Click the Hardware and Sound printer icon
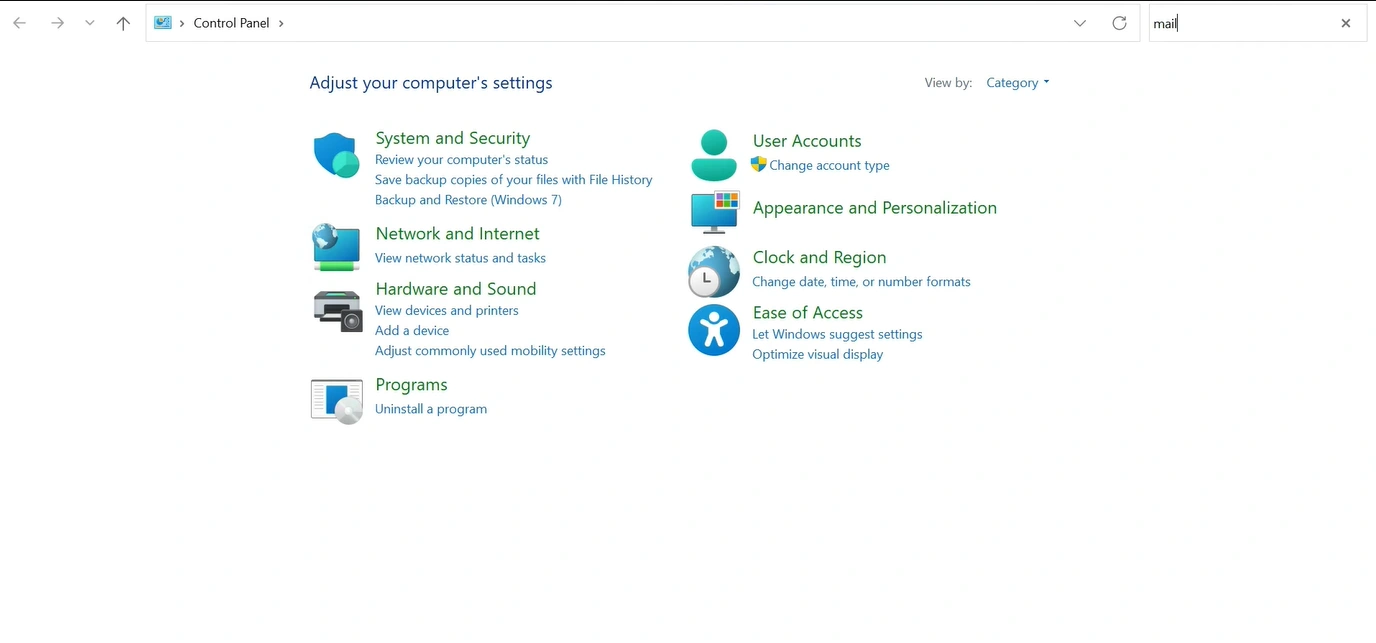This screenshot has height=643, width=1376. [x=337, y=310]
